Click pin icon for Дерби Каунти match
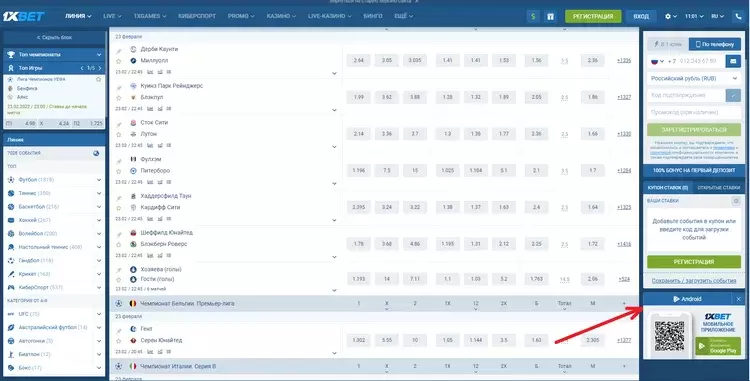Image resolution: width=750 pixels, height=381 pixels. 119,51
